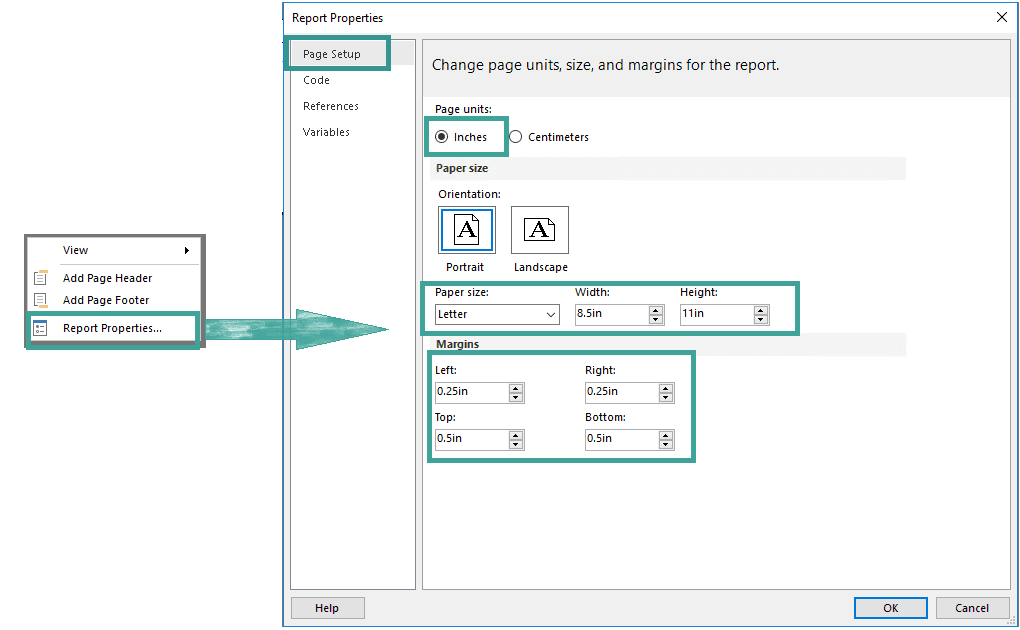The width and height of the screenshot is (1020, 630).
Task: Decrease Left margin with down spinner
Action: pos(516,397)
